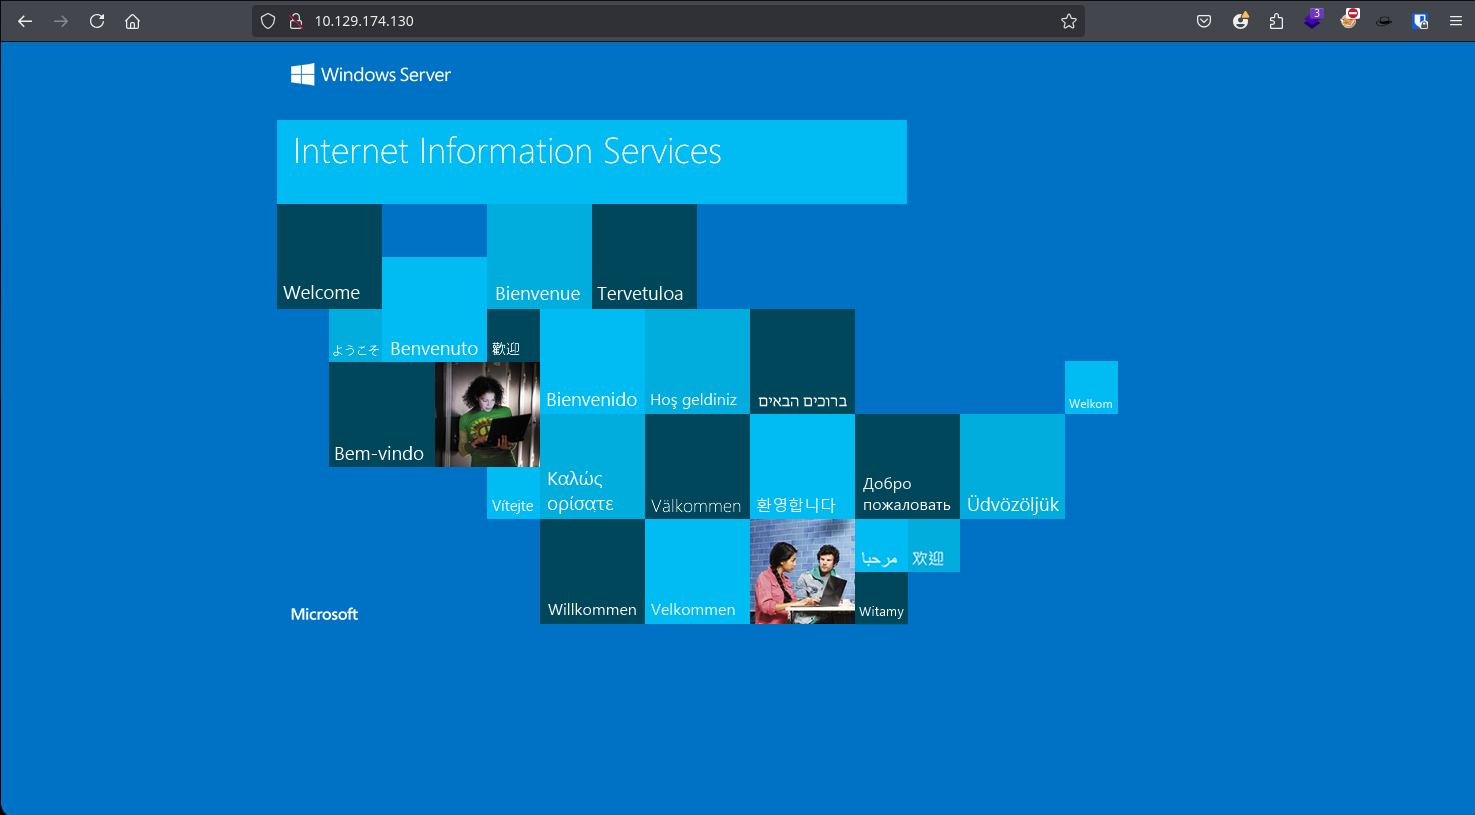Viewport: 1475px width, 815px height.
Task: Click the Welkom tile
Action: click(x=1091, y=387)
